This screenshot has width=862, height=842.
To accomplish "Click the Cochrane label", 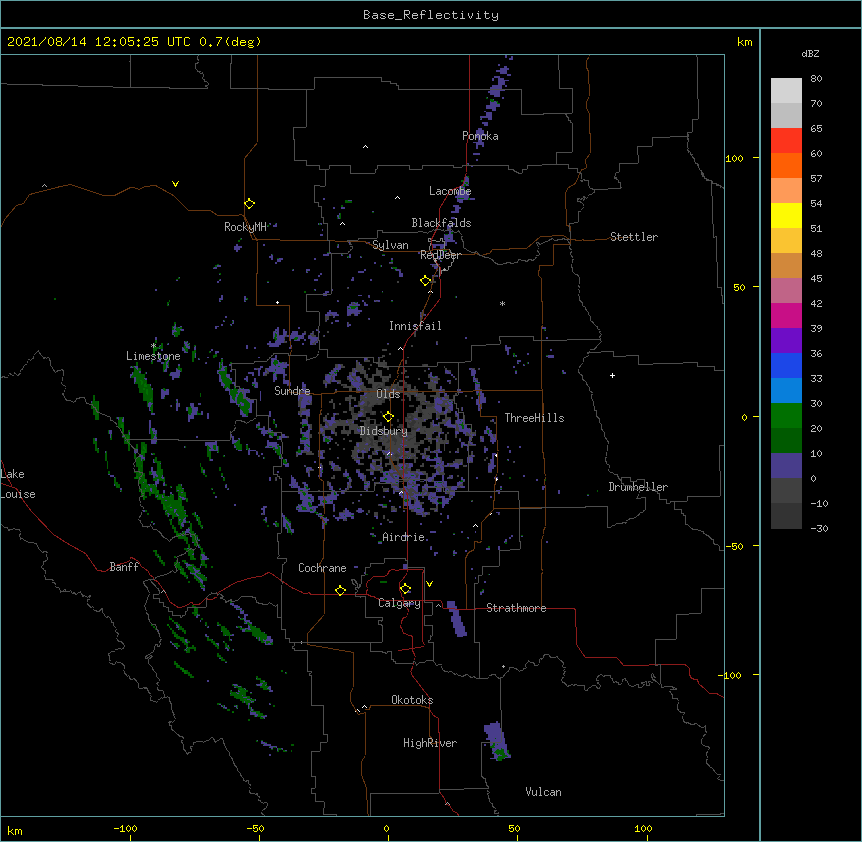I will pyautogui.click(x=322, y=568).
